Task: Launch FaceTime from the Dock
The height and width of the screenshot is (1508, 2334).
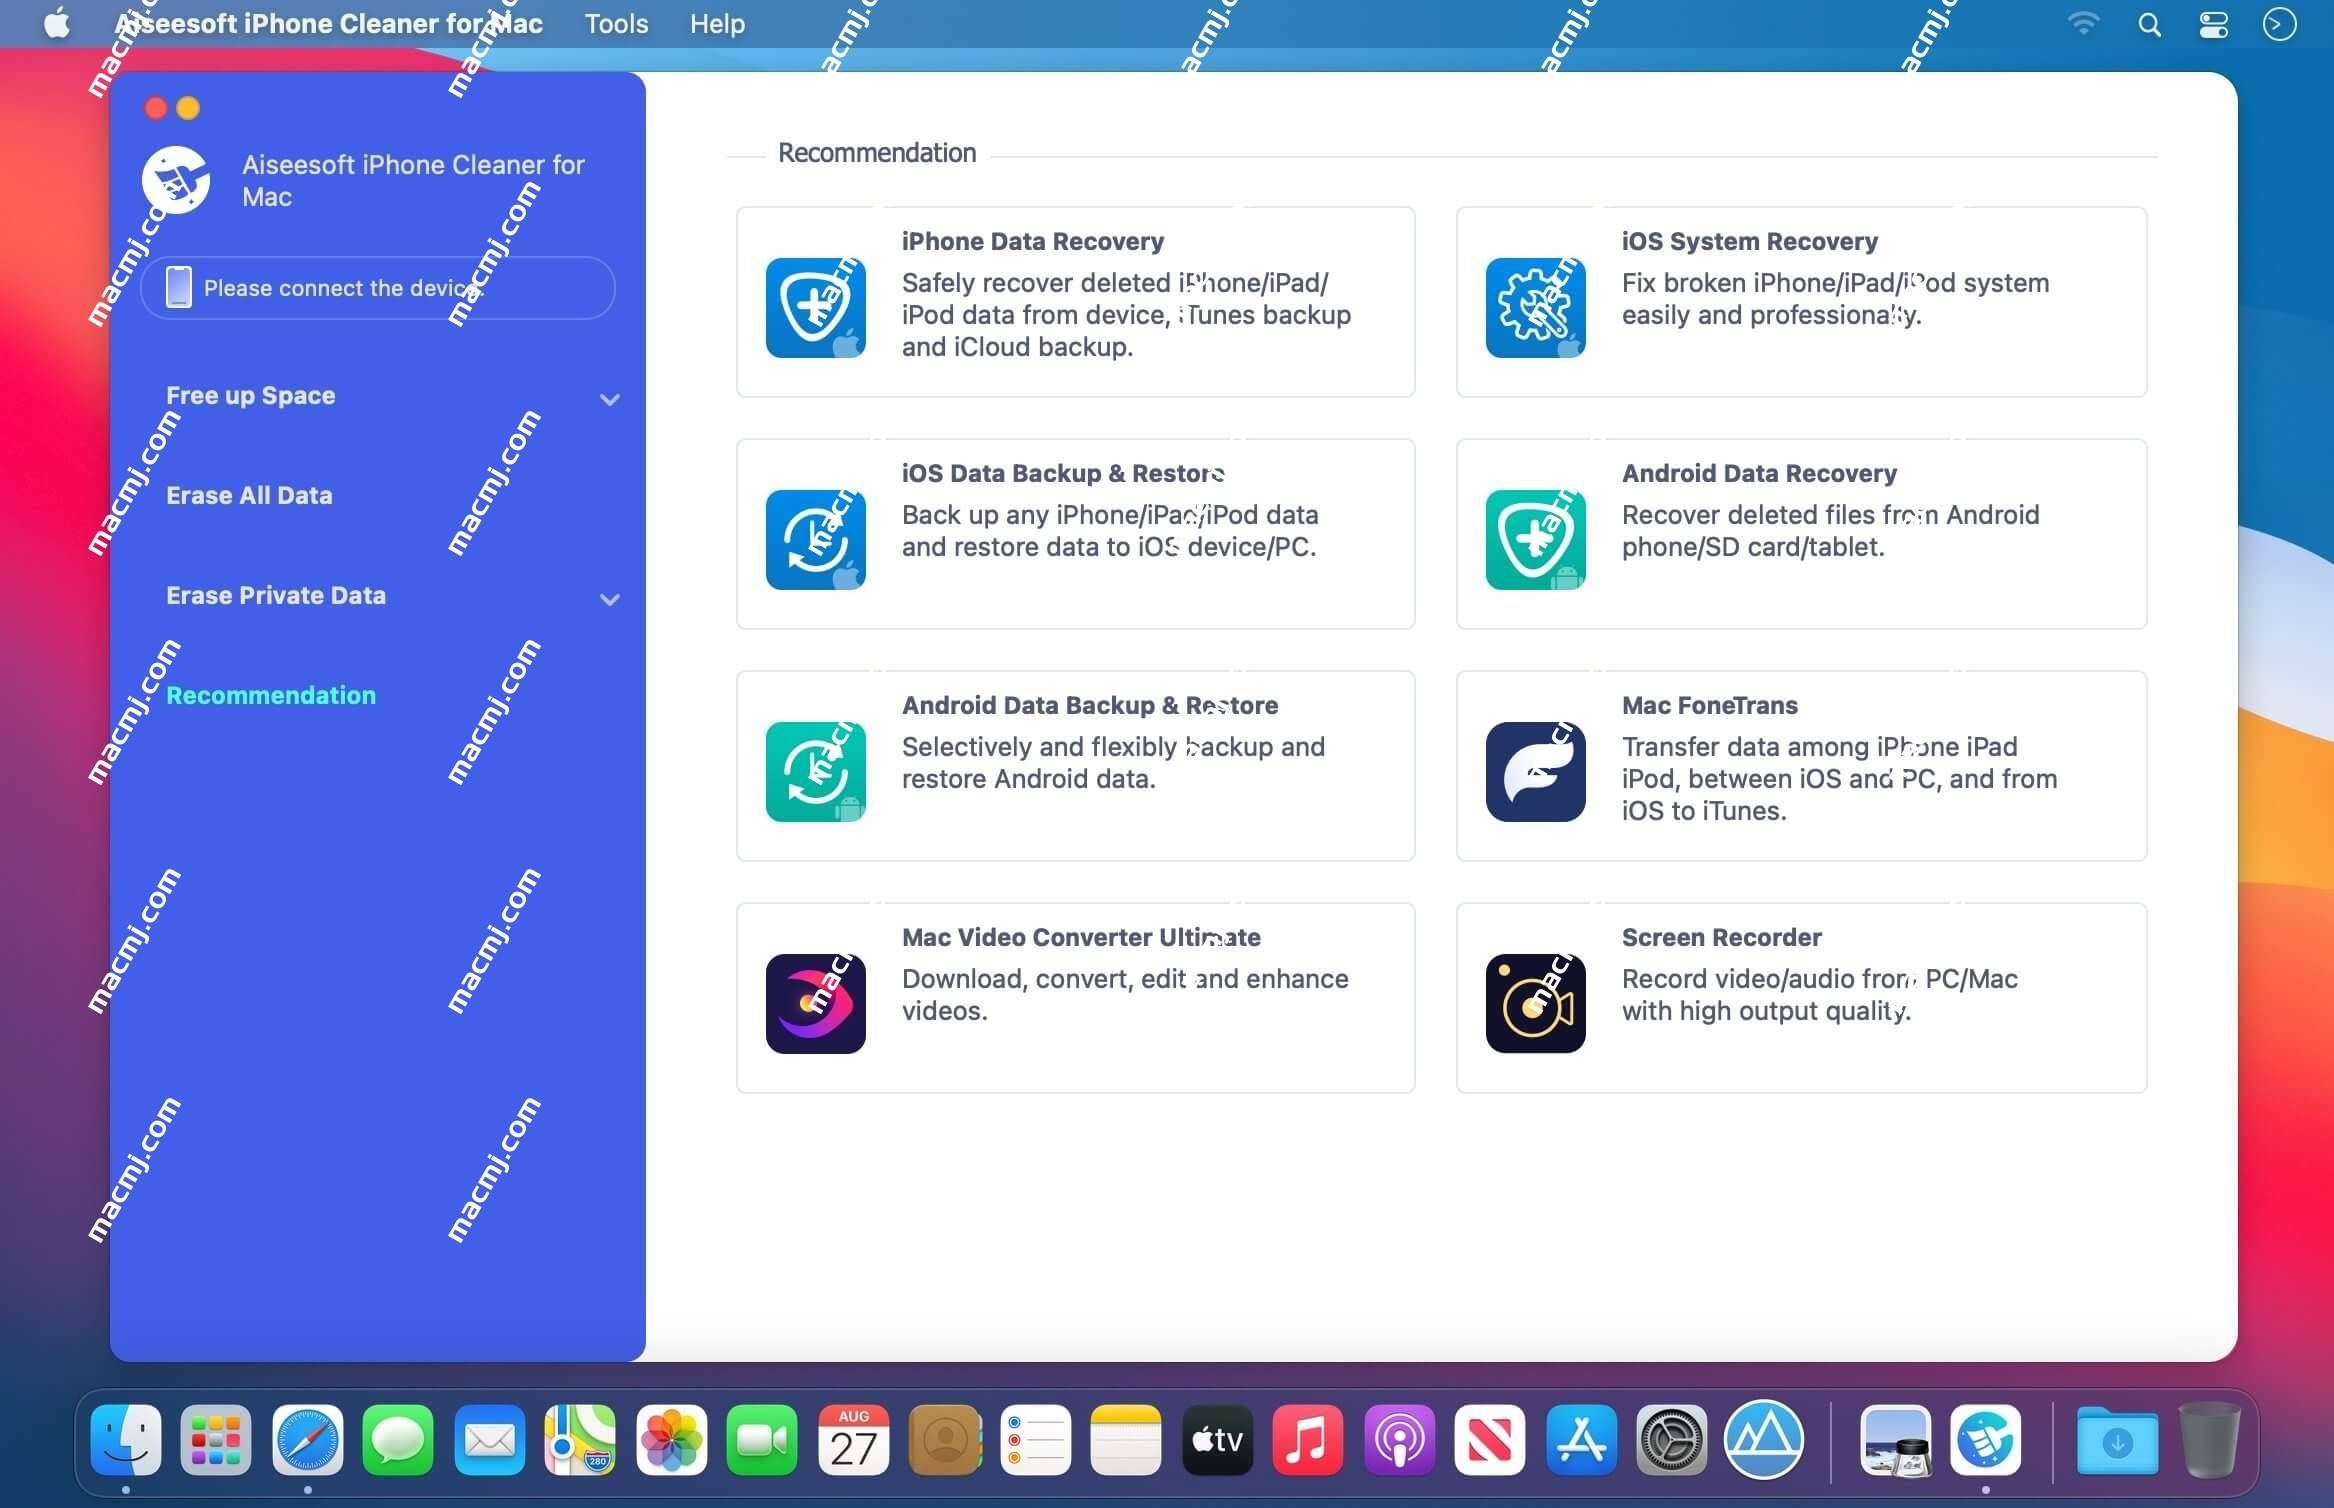Action: pyautogui.click(x=762, y=1440)
